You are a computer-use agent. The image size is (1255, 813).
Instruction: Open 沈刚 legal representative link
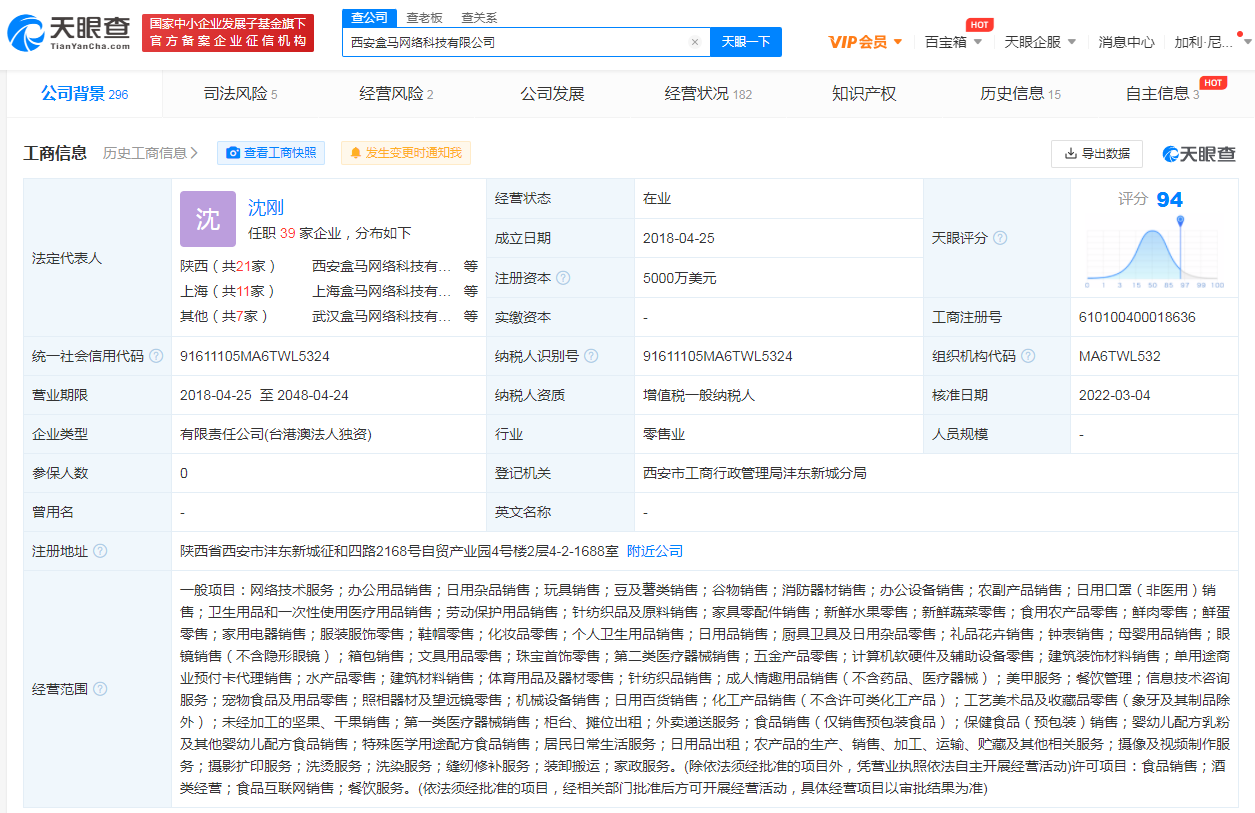266,208
